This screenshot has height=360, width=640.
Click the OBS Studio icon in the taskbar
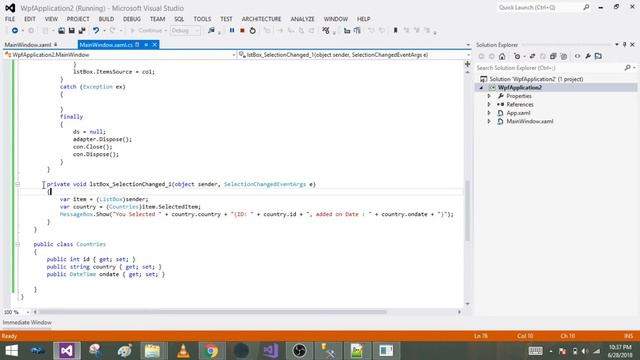pos(299,351)
